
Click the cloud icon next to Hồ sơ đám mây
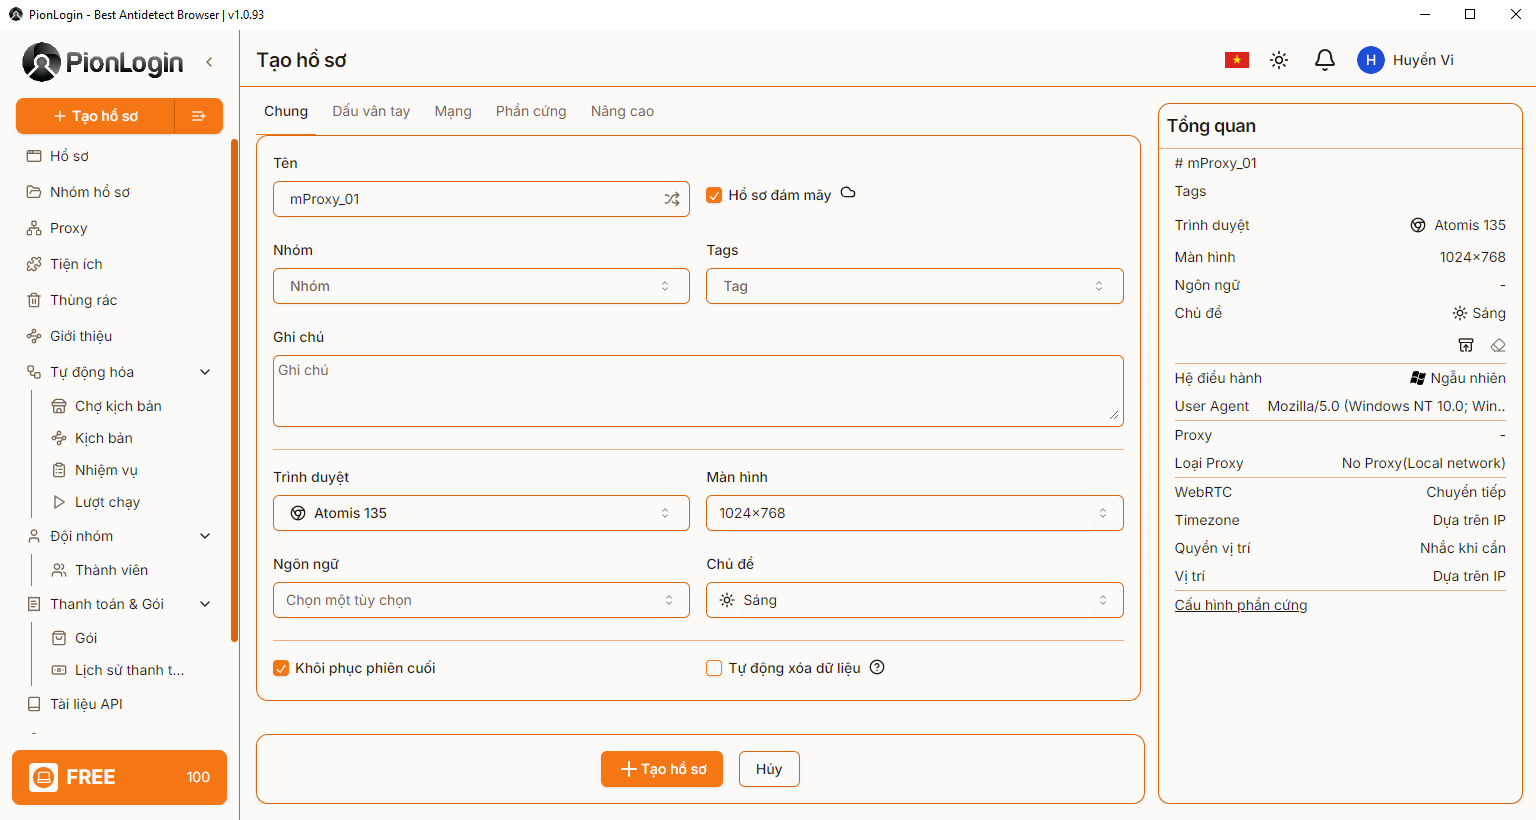848,193
